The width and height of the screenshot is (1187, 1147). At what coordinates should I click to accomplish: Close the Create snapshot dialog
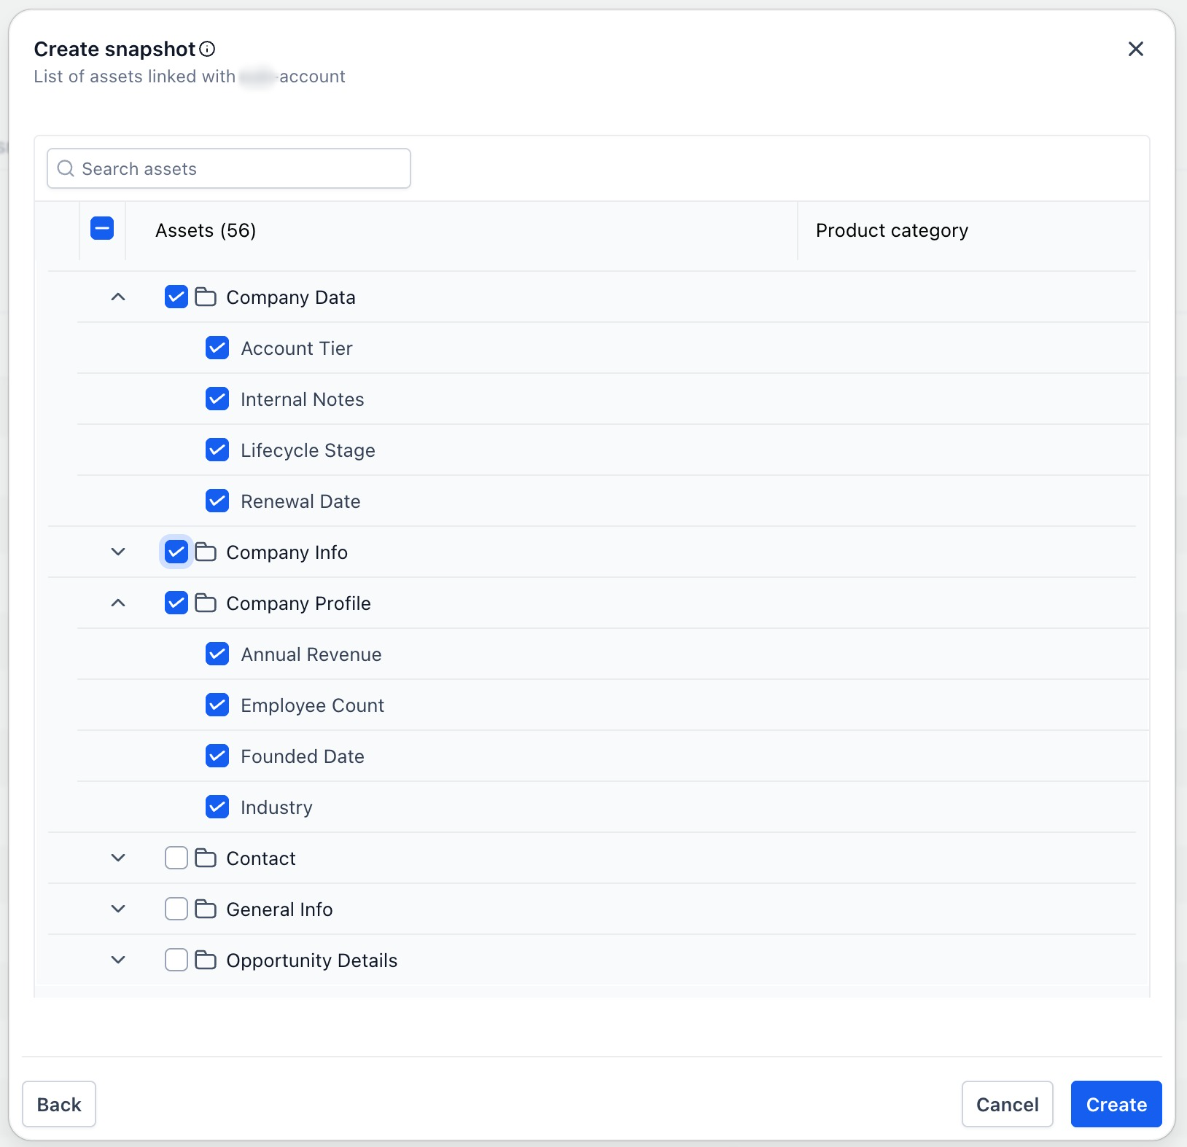pyautogui.click(x=1136, y=49)
